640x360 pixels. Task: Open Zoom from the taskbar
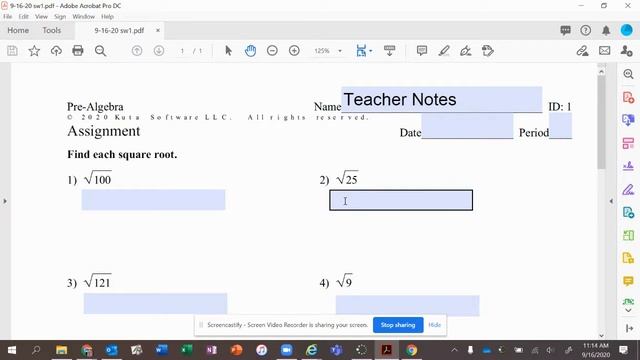(x=287, y=350)
